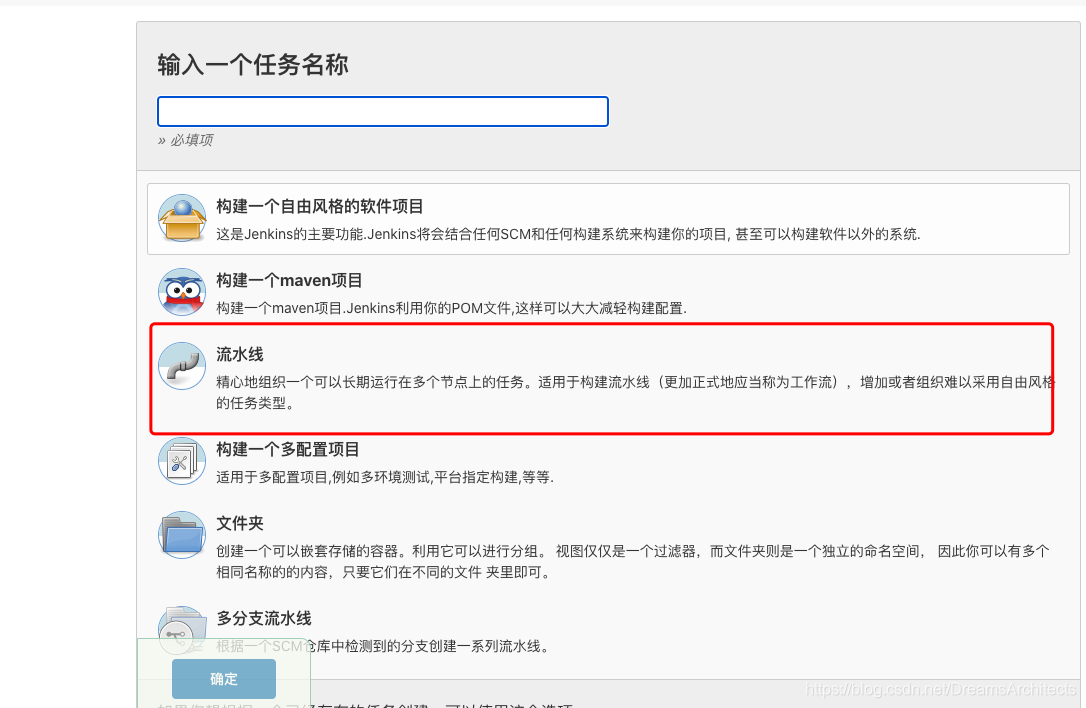
Task: Select the maven project penguin icon
Action: (x=181, y=291)
